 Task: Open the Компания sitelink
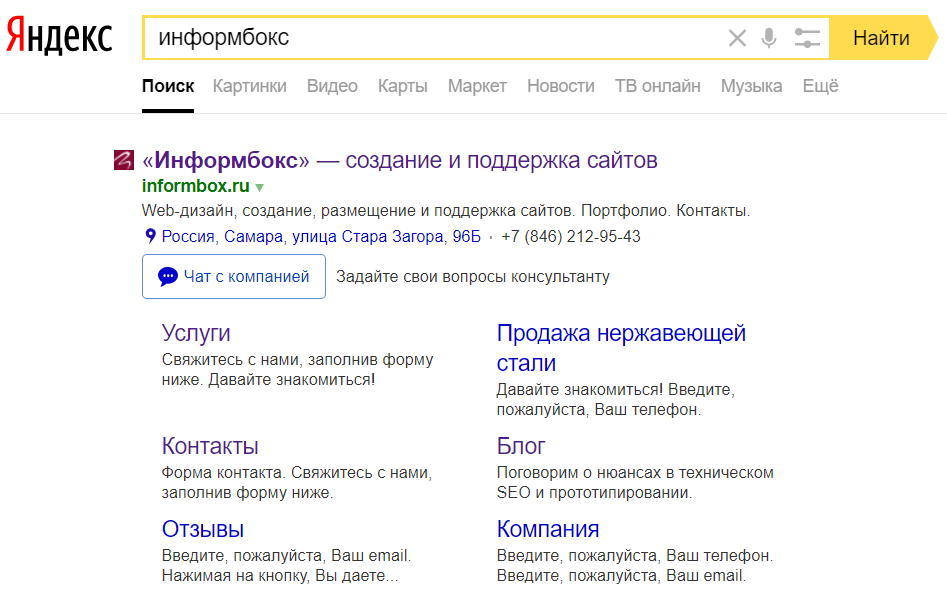pyautogui.click(x=548, y=529)
